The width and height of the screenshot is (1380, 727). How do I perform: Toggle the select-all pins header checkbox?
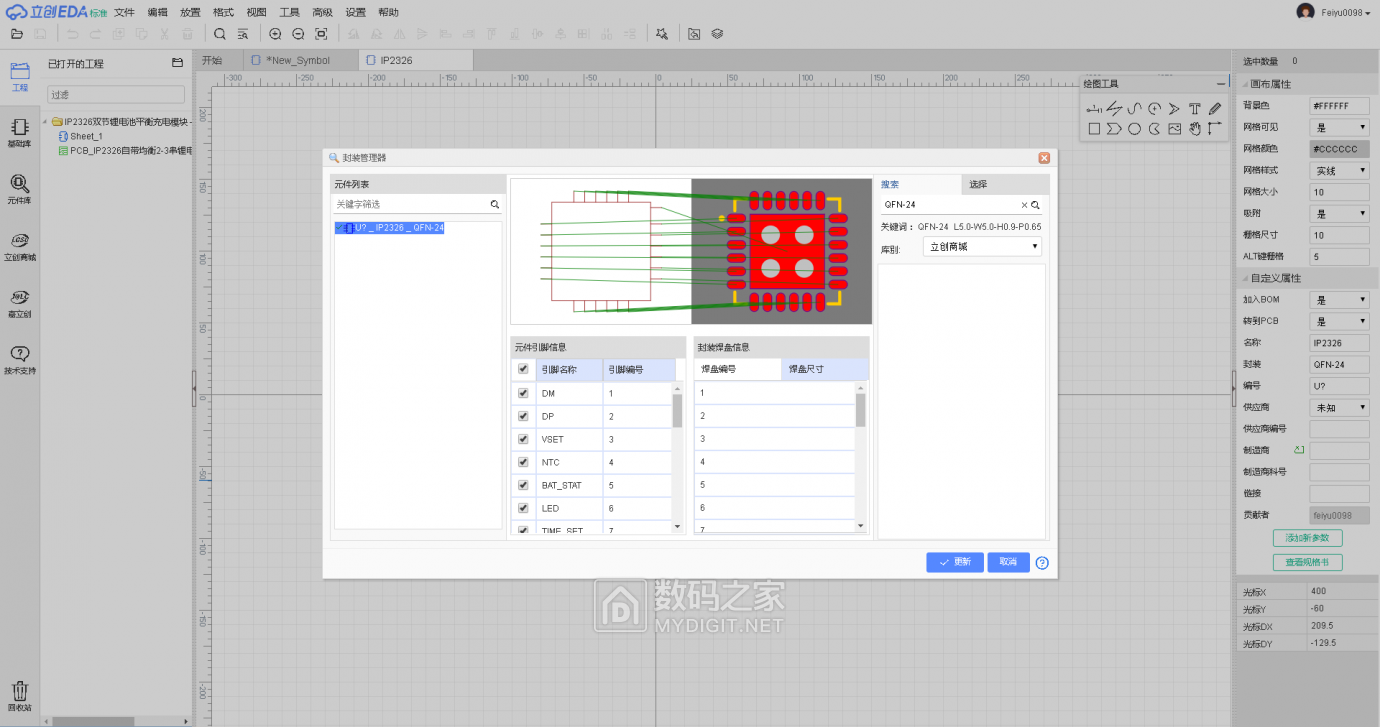(x=523, y=369)
